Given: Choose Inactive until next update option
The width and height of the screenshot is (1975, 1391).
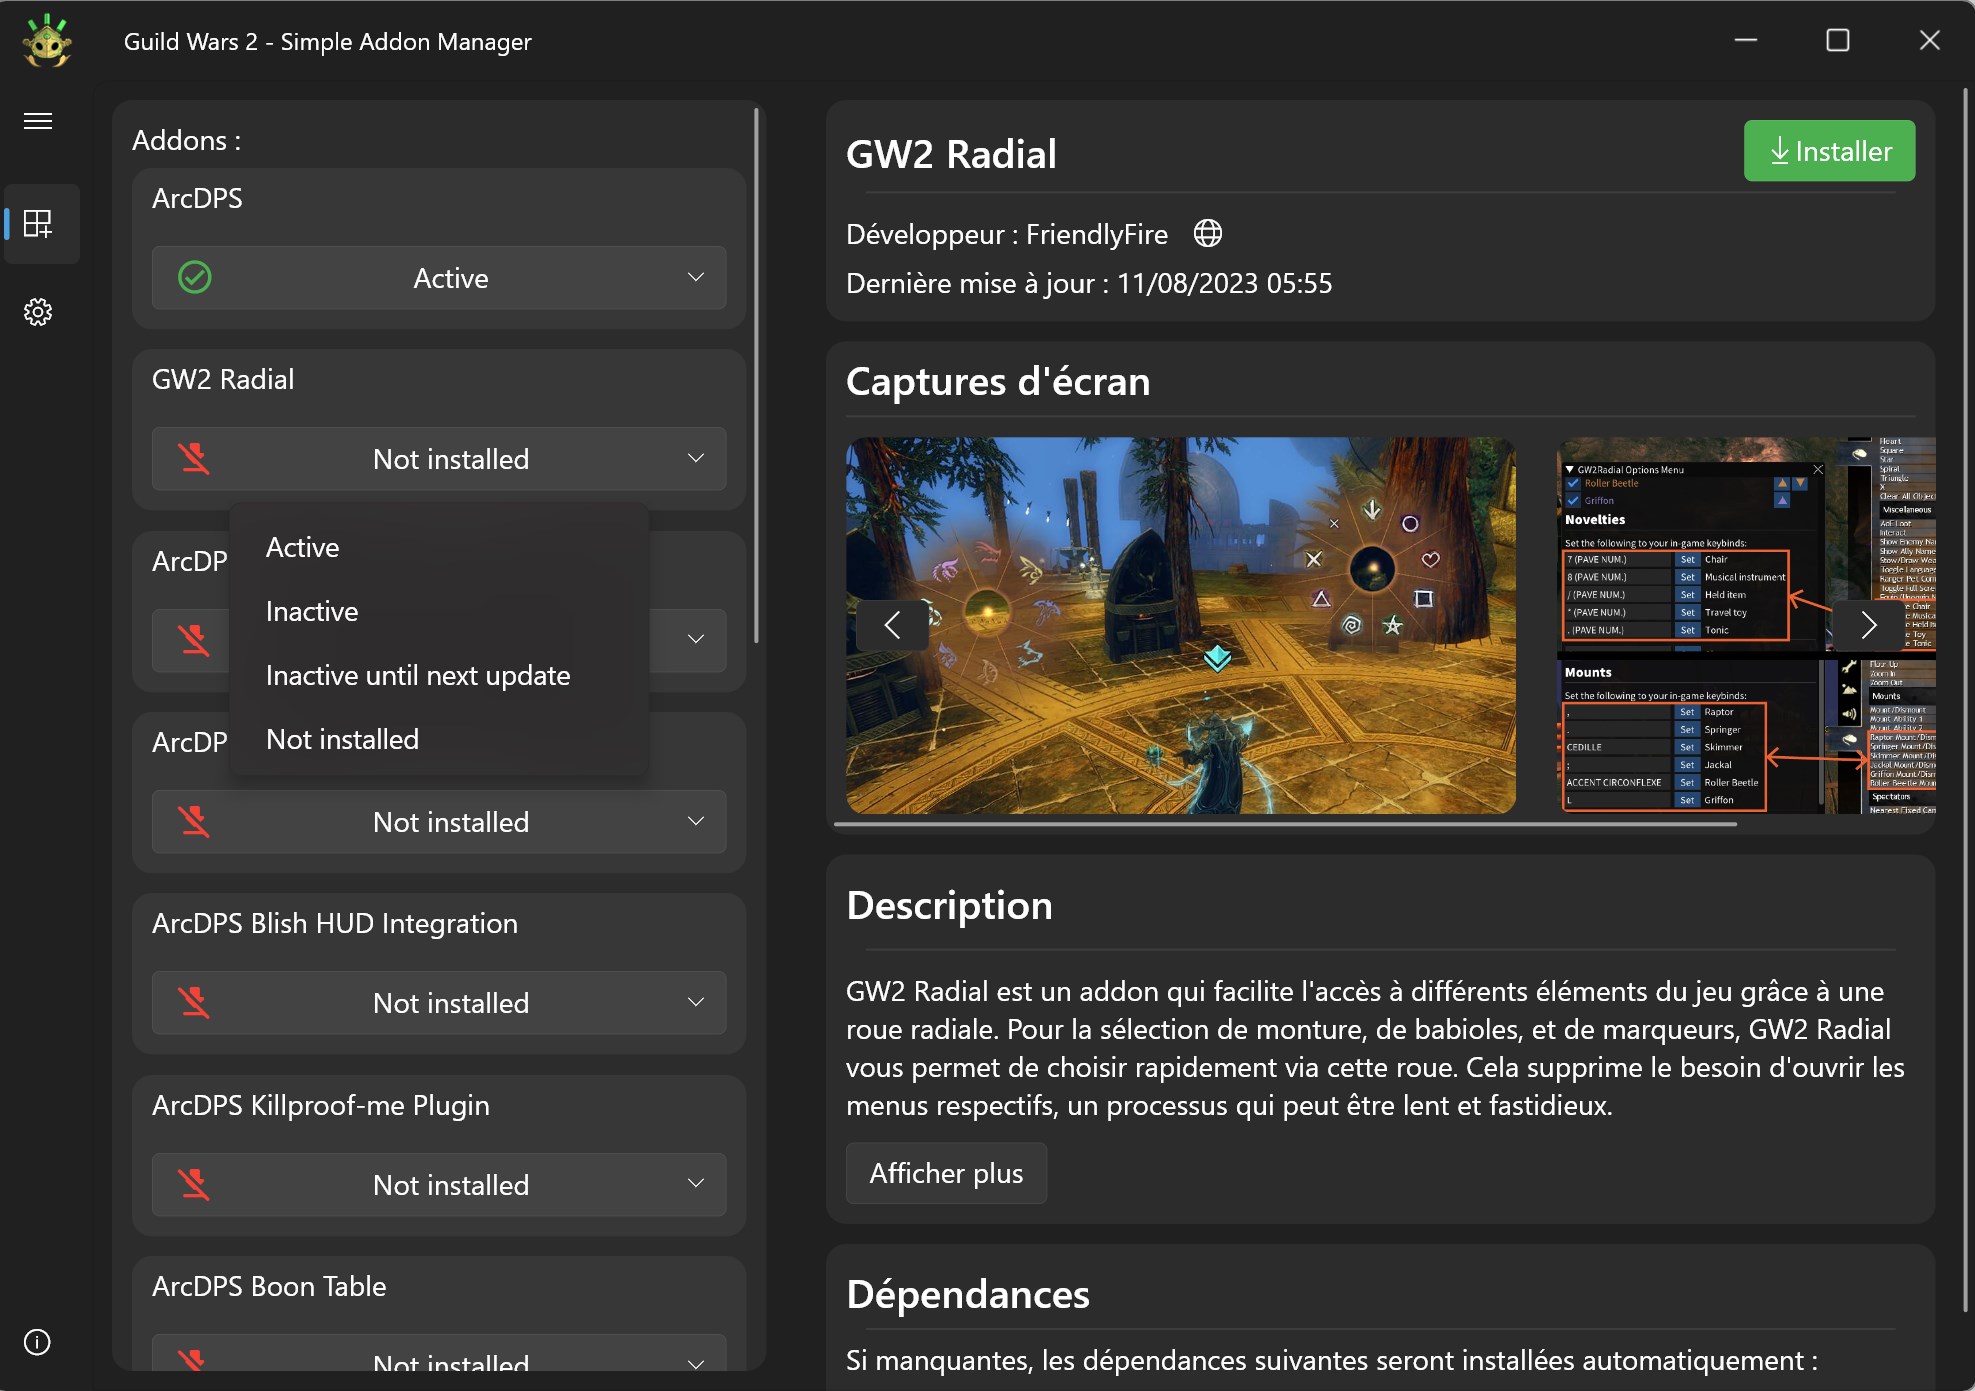Looking at the screenshot, I should [418, 676].
